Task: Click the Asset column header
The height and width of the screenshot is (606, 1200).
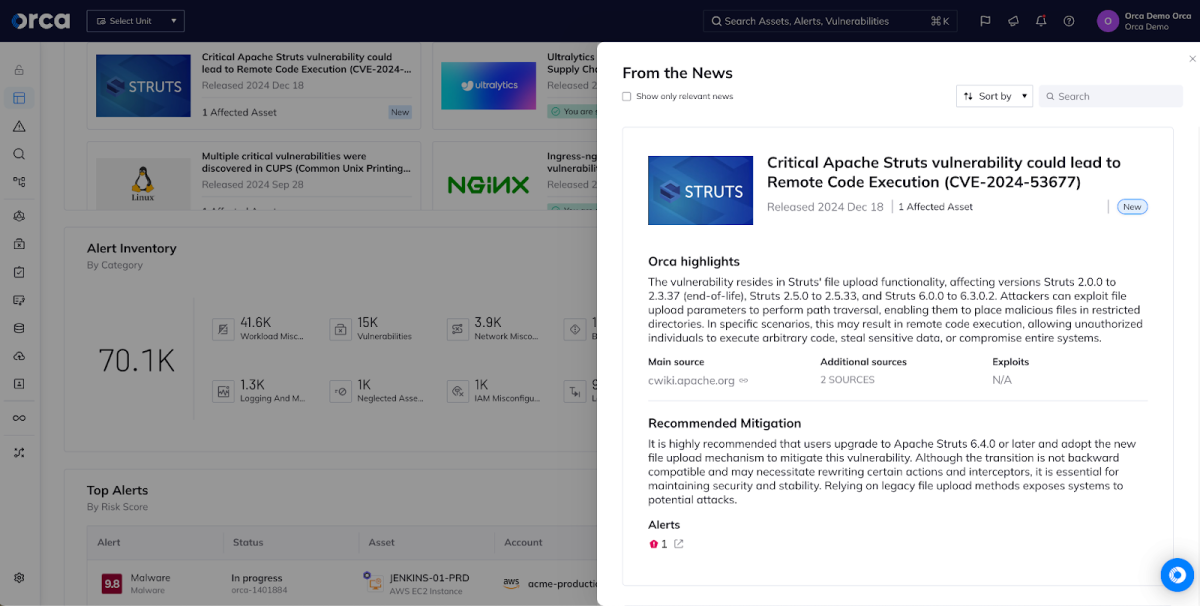Action: click(382, 542)
